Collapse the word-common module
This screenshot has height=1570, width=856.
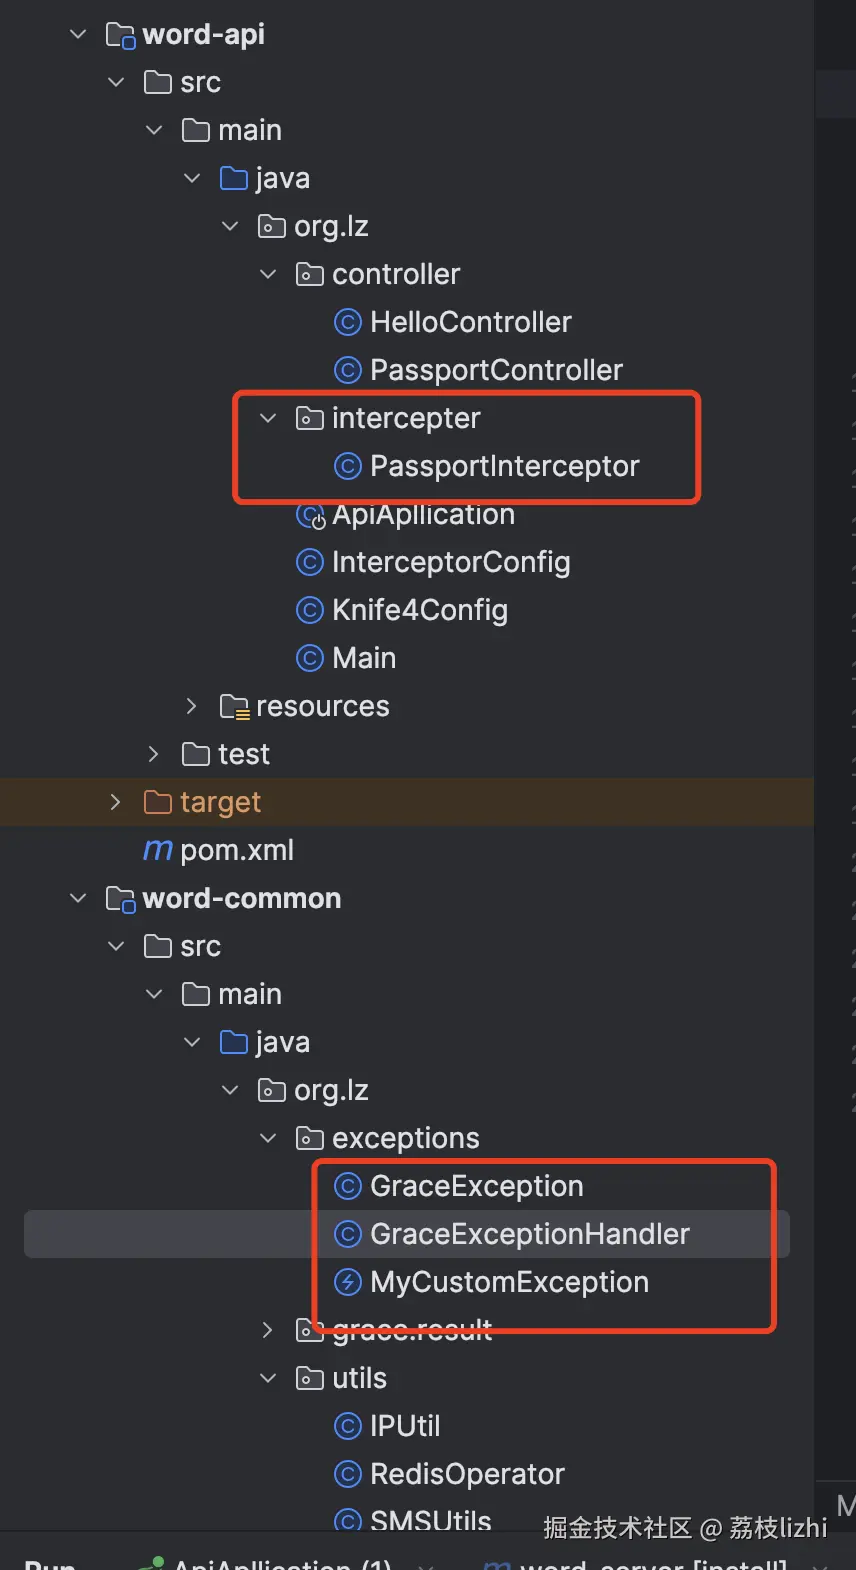pyautogui.click(x=78, y=898)
